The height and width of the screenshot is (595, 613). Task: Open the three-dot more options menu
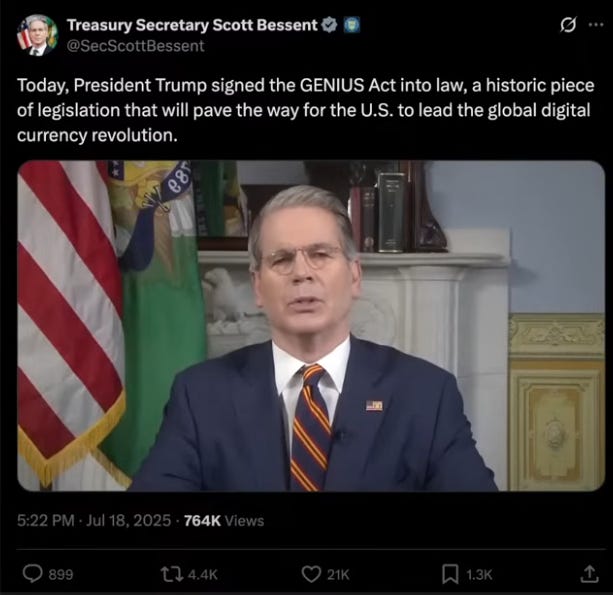tap(596, 25)
